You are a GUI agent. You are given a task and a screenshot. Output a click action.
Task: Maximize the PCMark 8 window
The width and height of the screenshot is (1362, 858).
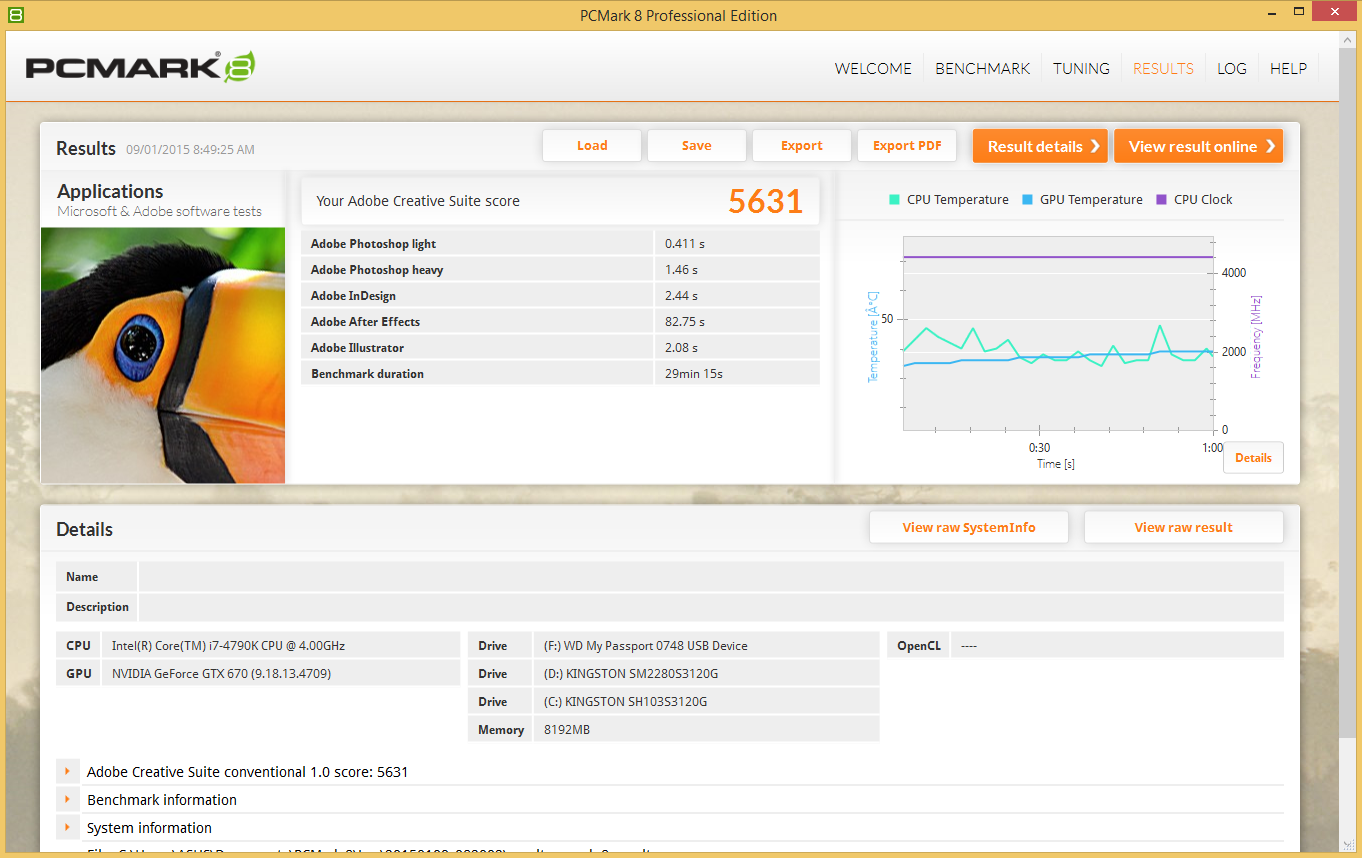coord(1298,13)
